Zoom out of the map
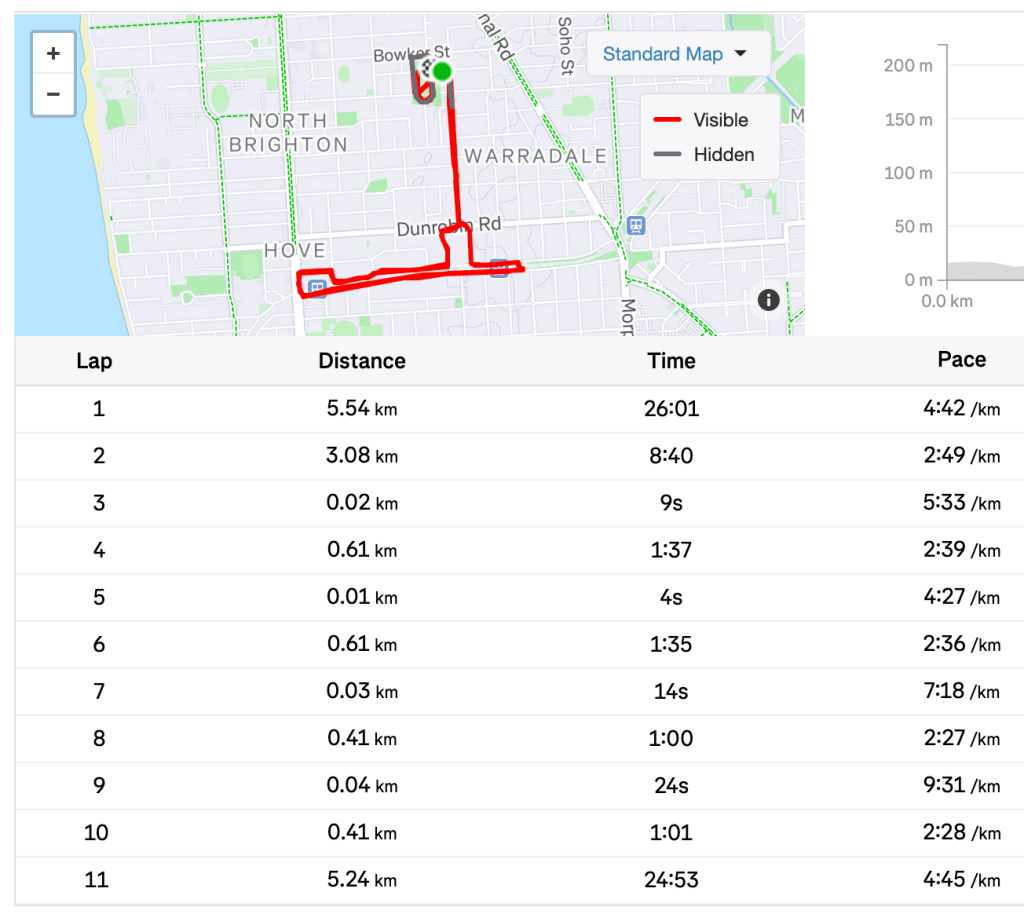 53,95
